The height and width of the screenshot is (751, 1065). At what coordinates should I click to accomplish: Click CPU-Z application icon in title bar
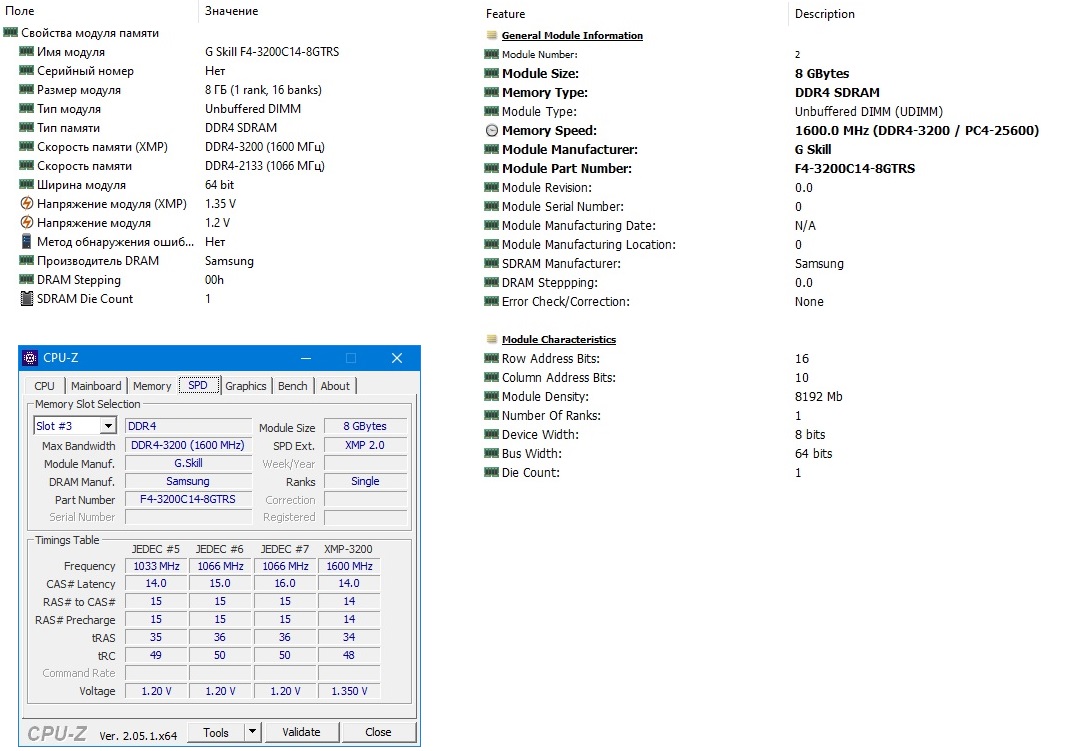30,358
